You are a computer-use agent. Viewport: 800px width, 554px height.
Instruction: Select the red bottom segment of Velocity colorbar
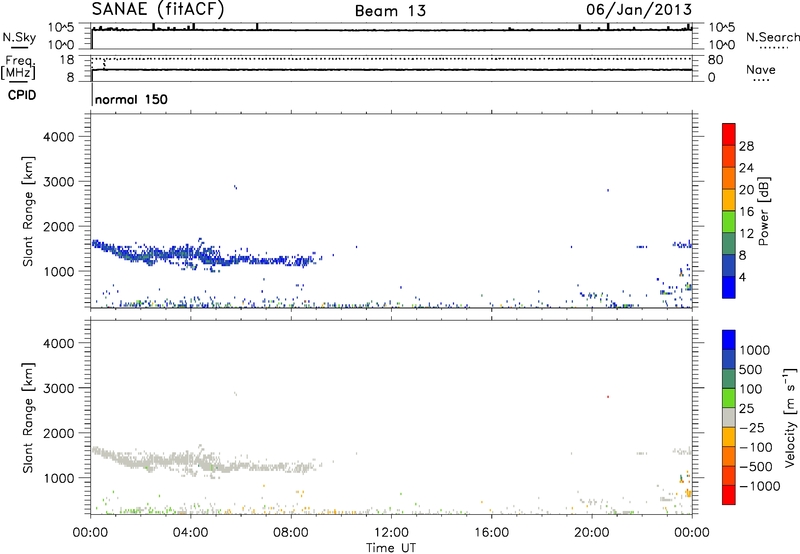pyautogui.click(x=729, y=495)
